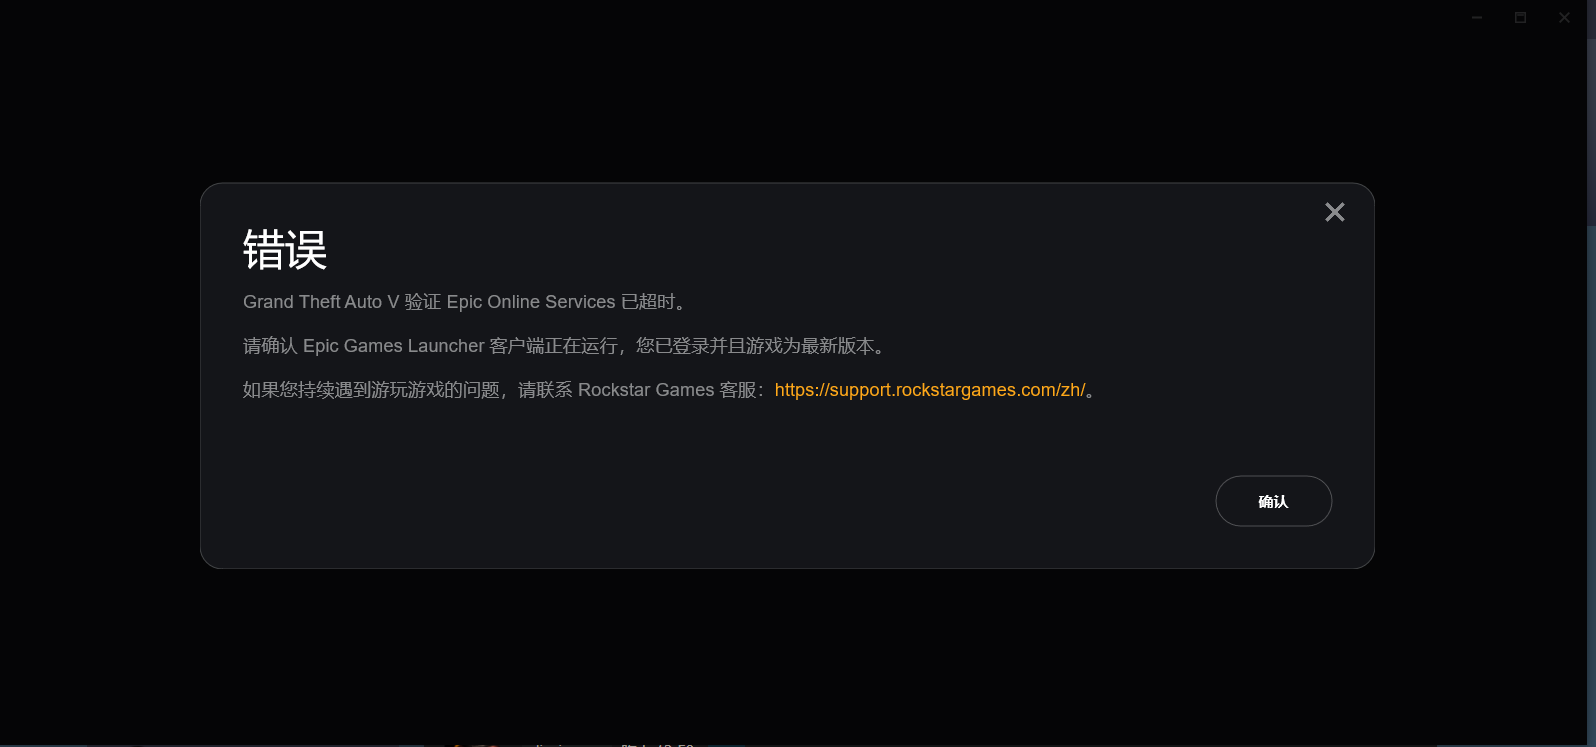Click the Epic Online Services timeout message

pos(464,302)
